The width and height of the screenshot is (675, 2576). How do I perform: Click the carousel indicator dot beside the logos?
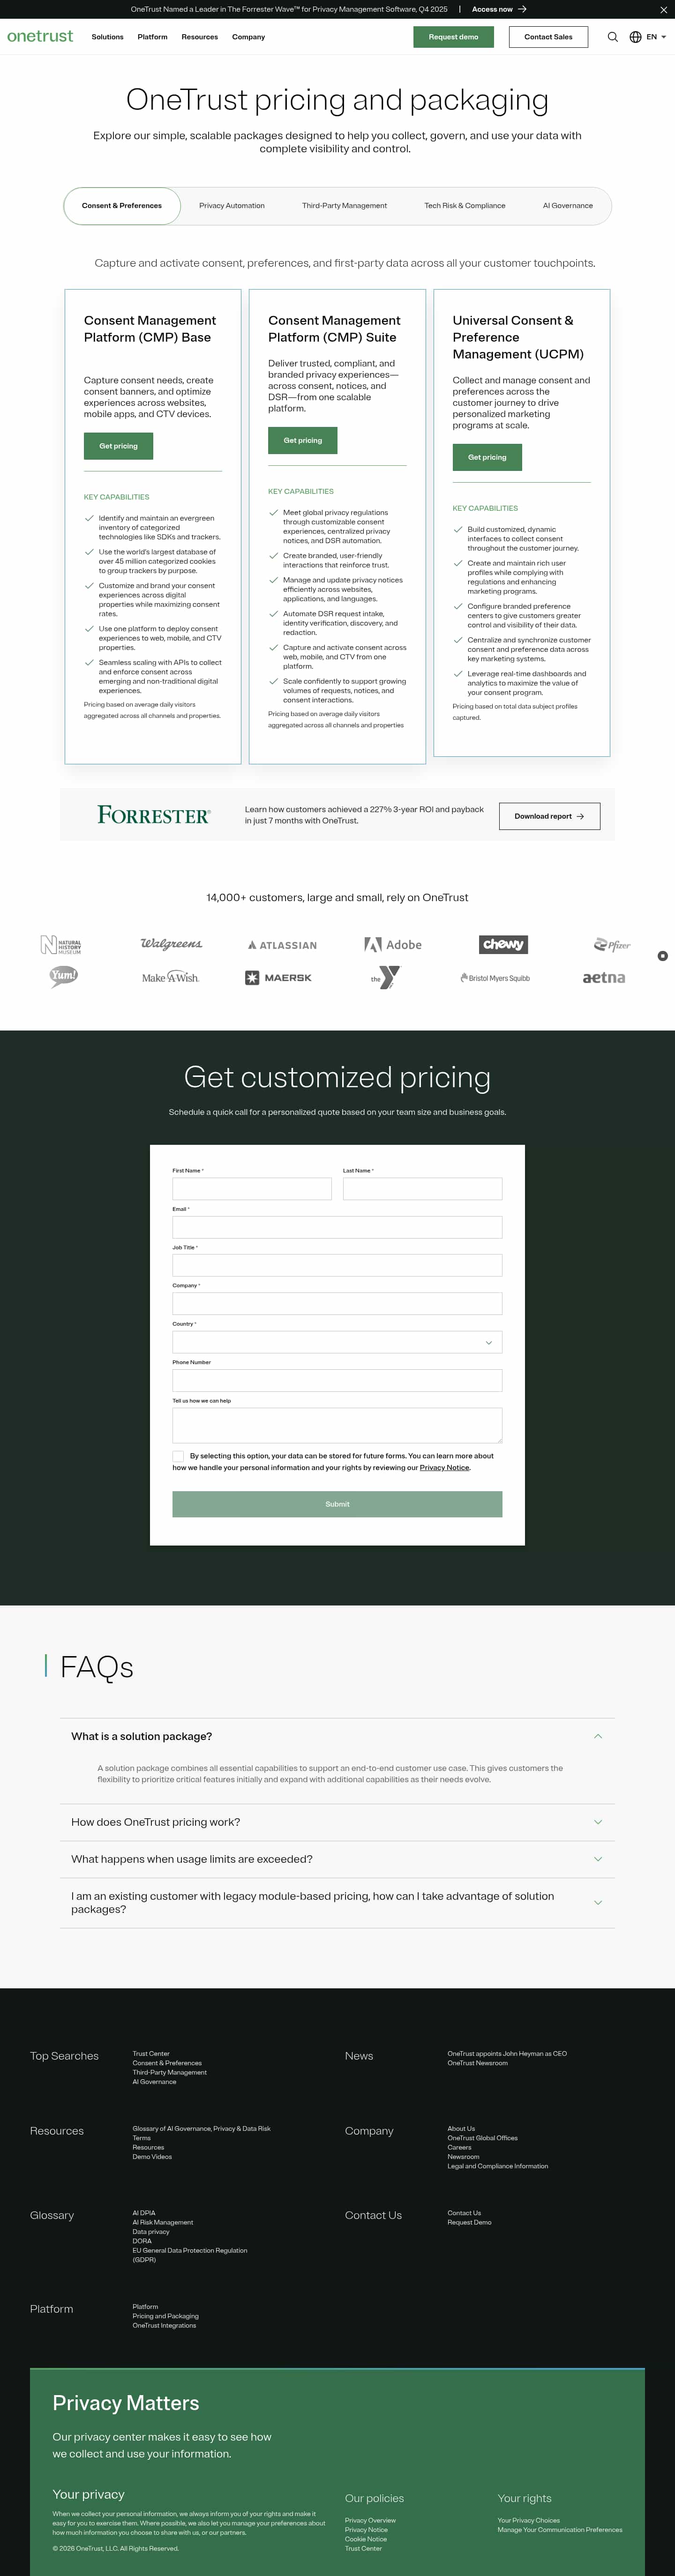click(x=662, y=956)
